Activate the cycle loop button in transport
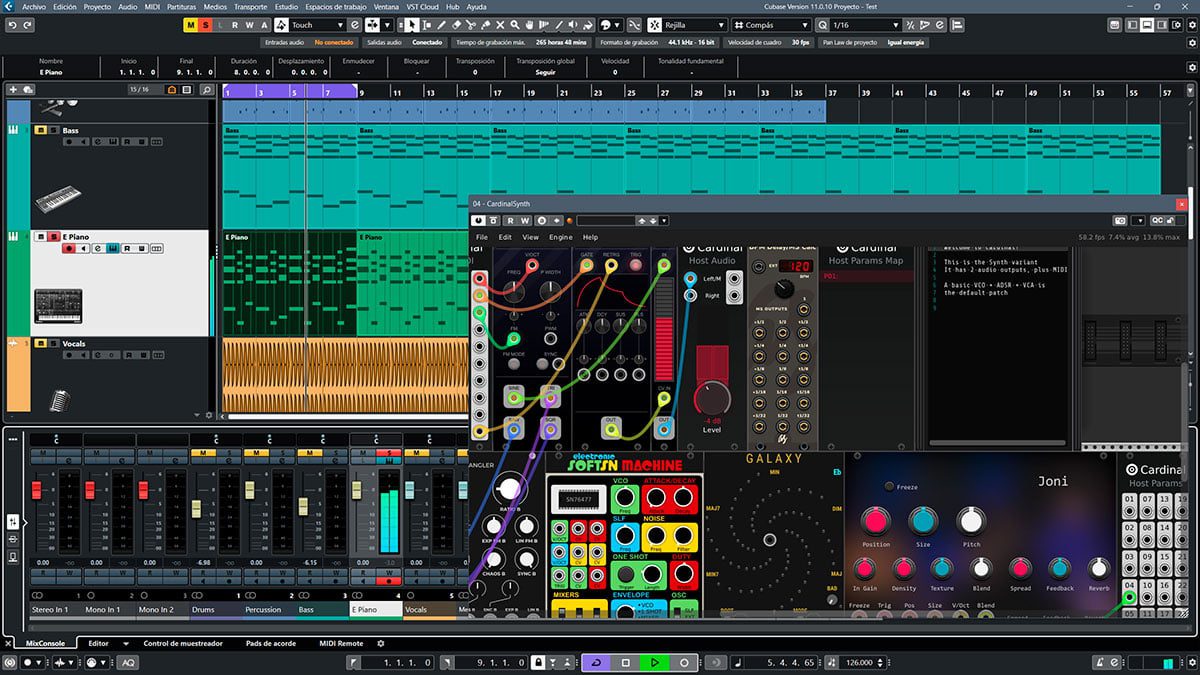1200x675 pixels. pos(597,662)
